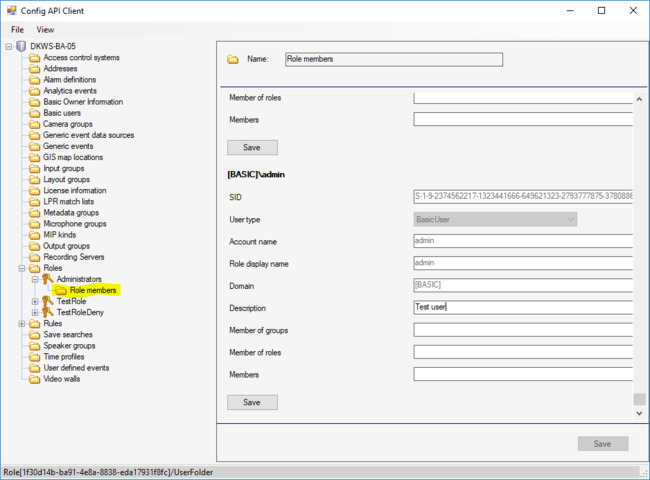Viewport: 650px width, 480px height.
Task: Click the Camera groups folder icon
Action: pyautogui.click(x=35, y=124)
